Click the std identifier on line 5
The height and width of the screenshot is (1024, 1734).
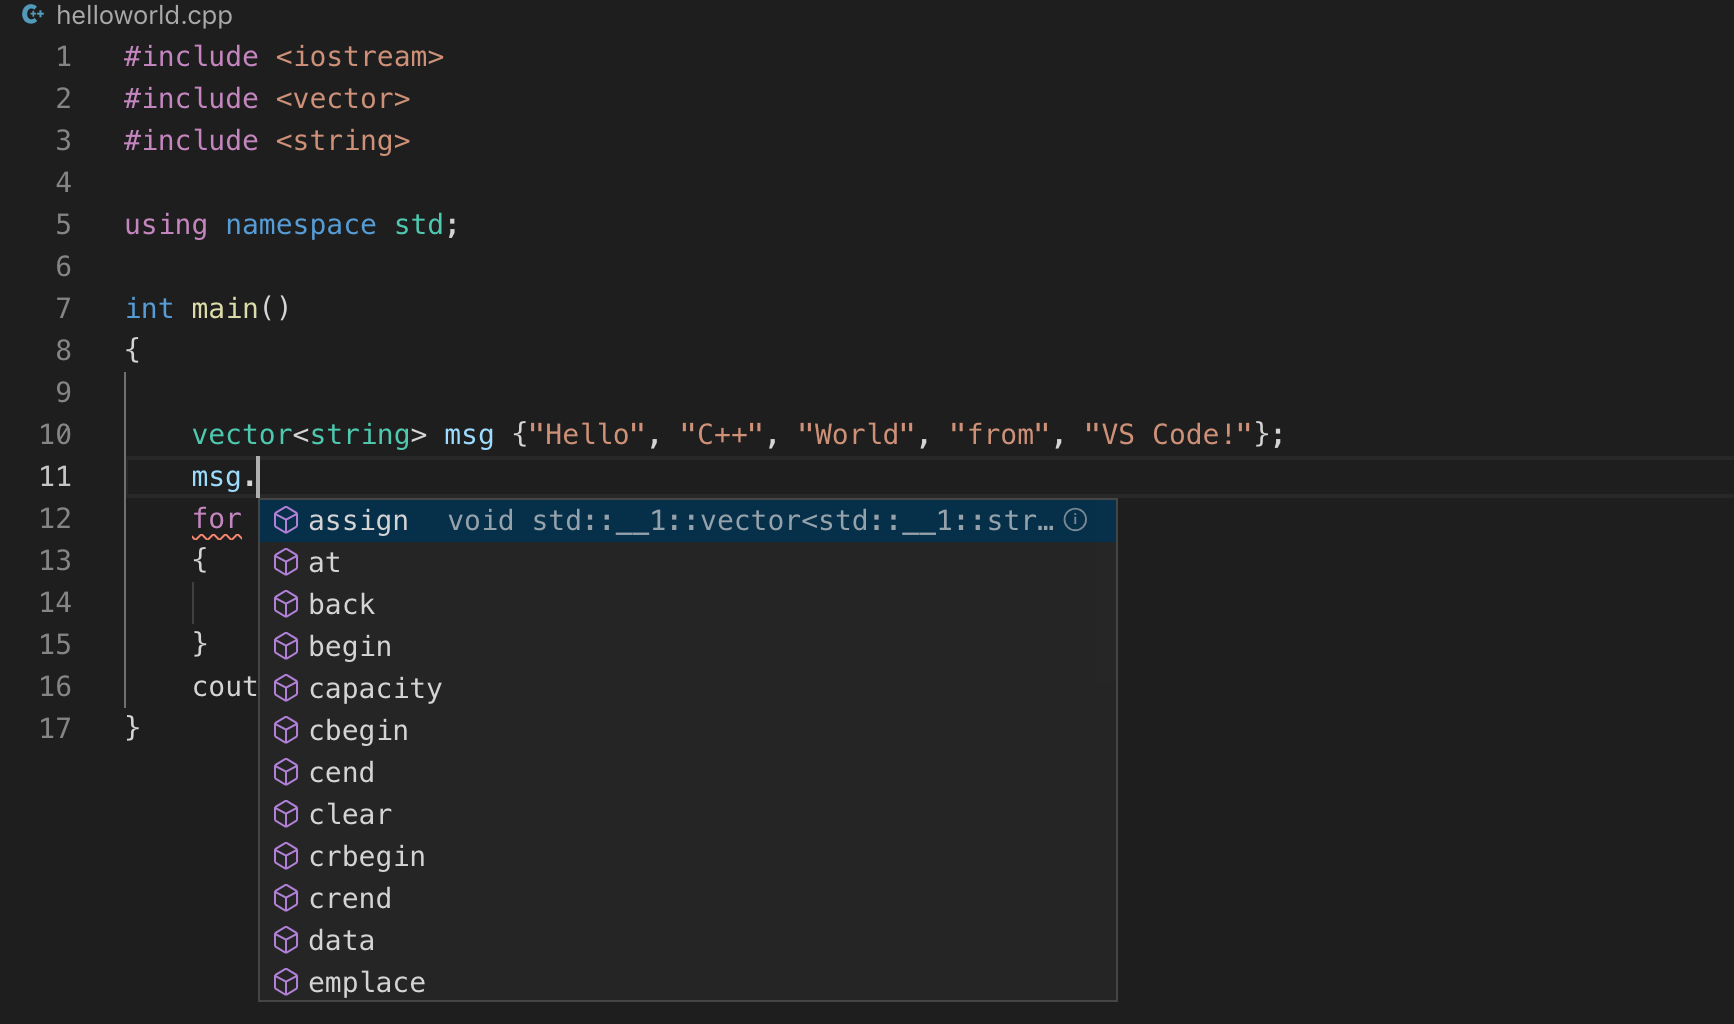(x=419, y=224)
